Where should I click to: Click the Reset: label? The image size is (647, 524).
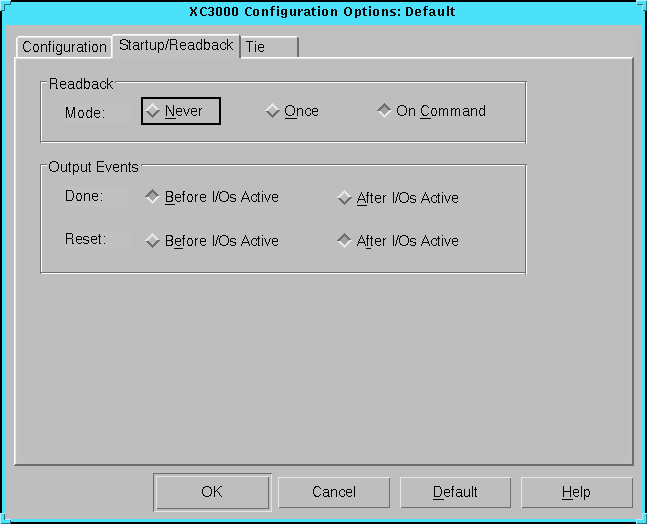point(85,240)
